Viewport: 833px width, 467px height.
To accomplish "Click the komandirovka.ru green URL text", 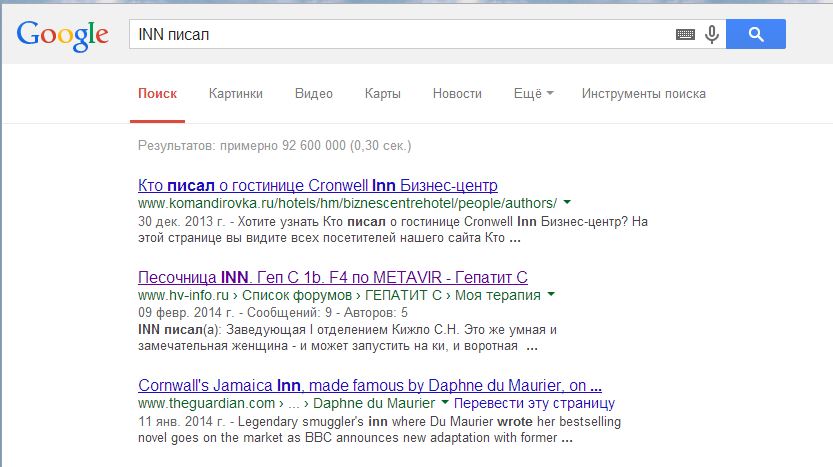I will coord(347,203).
